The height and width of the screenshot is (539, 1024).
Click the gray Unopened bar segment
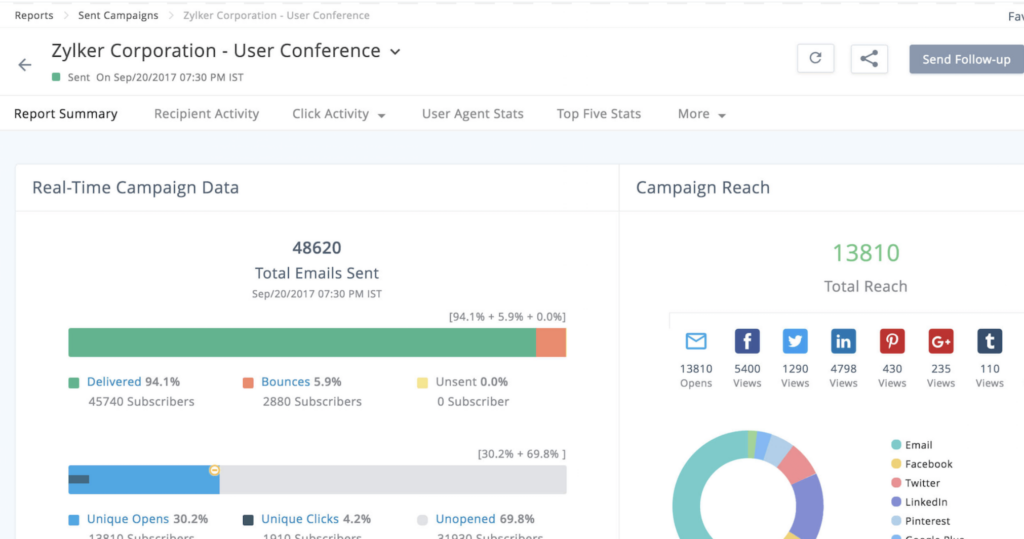[392, 480]
